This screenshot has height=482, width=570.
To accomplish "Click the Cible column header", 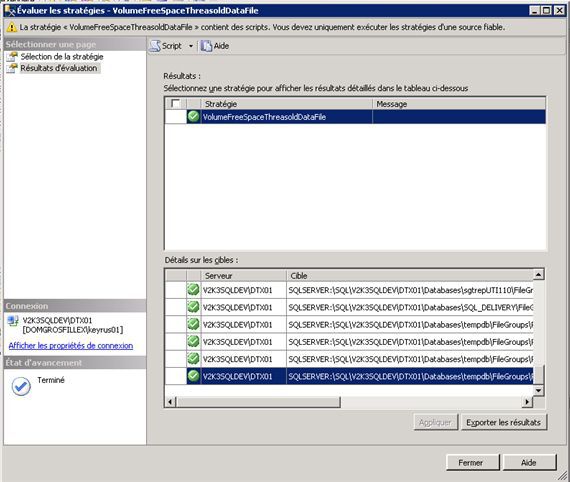I will coord(410,276).
